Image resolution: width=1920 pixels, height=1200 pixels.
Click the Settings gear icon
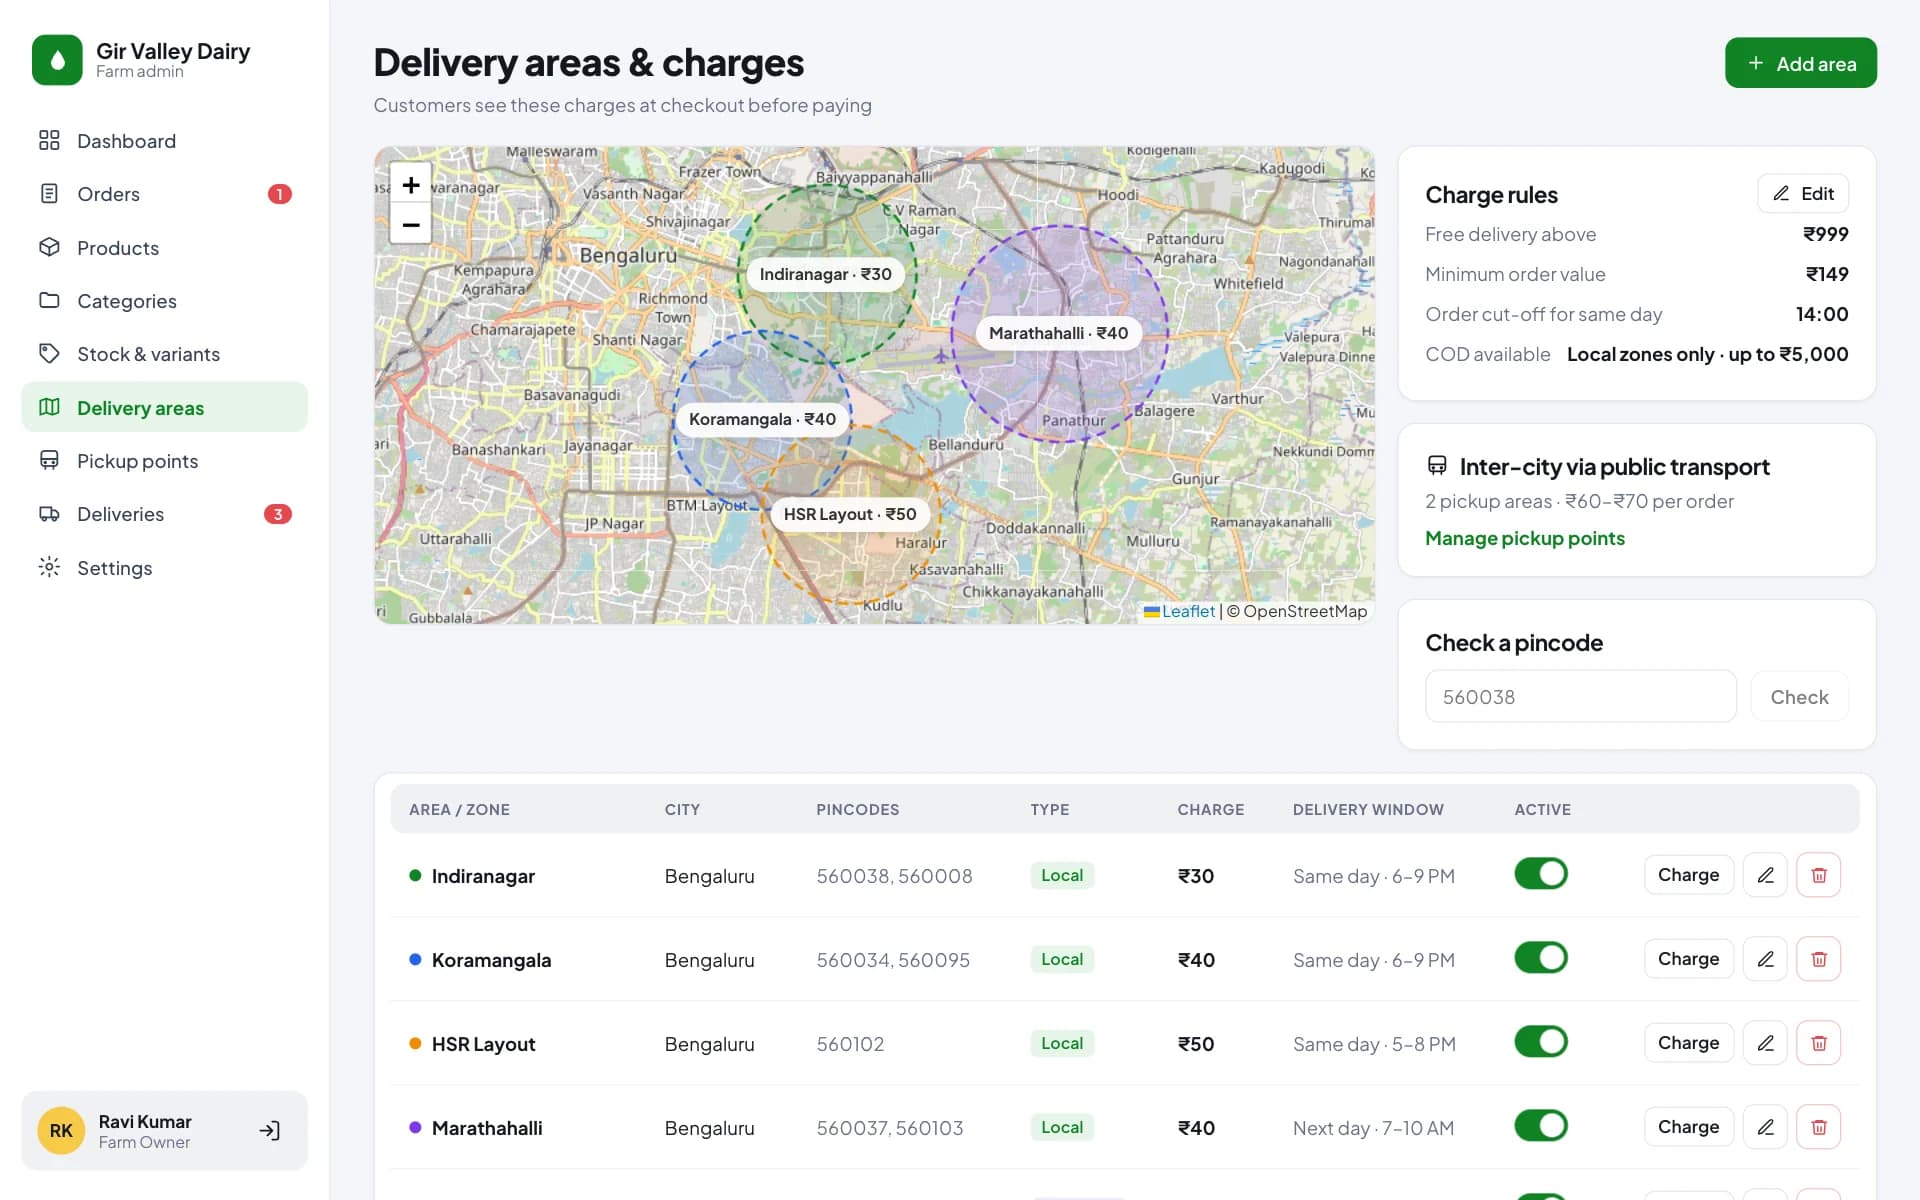click(x=49, y=567)
